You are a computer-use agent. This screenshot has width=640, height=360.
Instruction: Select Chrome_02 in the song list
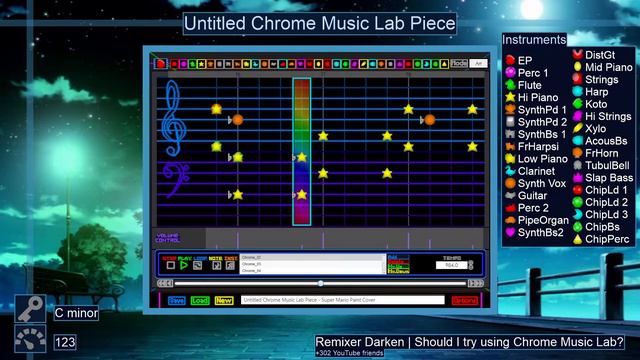pyautogui.click(x=311, y=258)
